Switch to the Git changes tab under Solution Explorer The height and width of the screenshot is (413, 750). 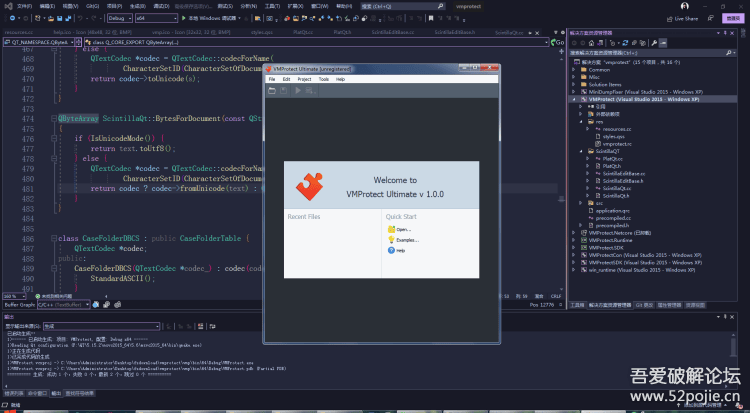click(644, 305)
